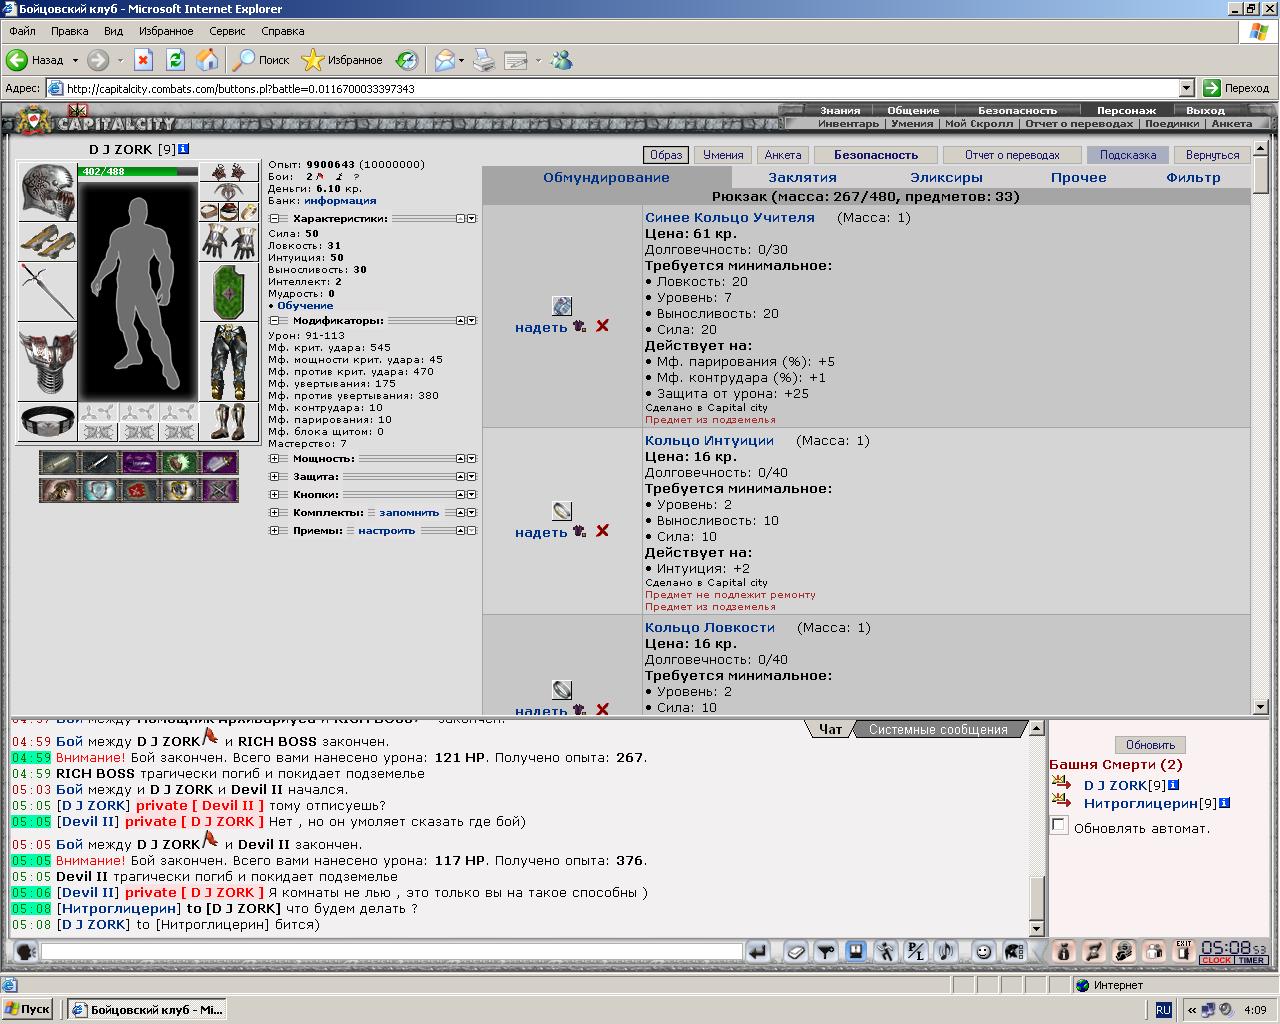Click the send message arrow icon

point(758,952)
